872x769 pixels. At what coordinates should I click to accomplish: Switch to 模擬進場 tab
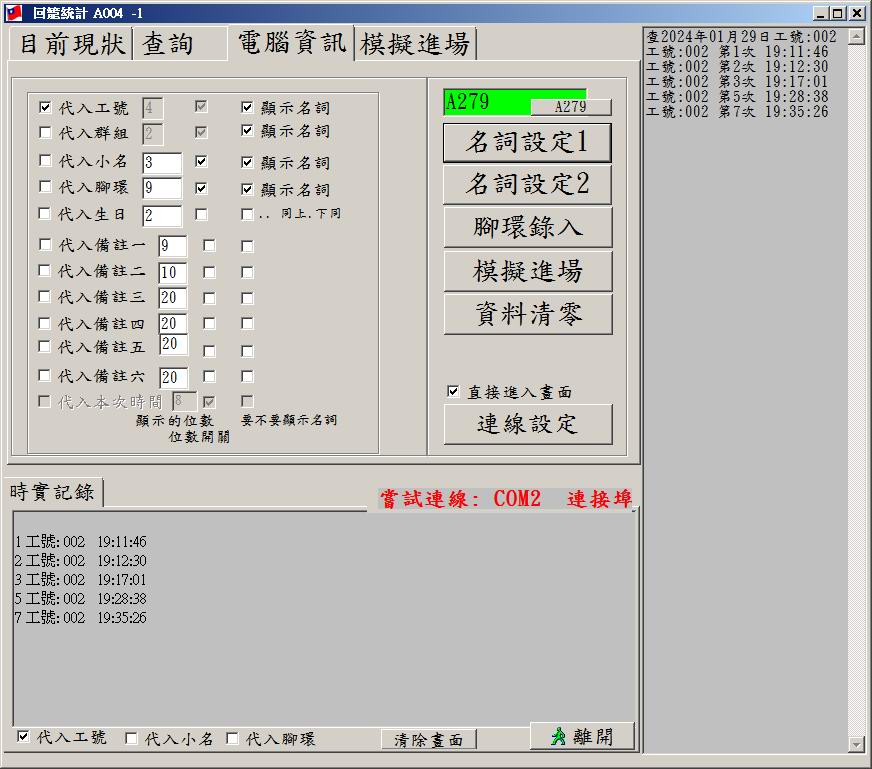[x=414, y=44]
